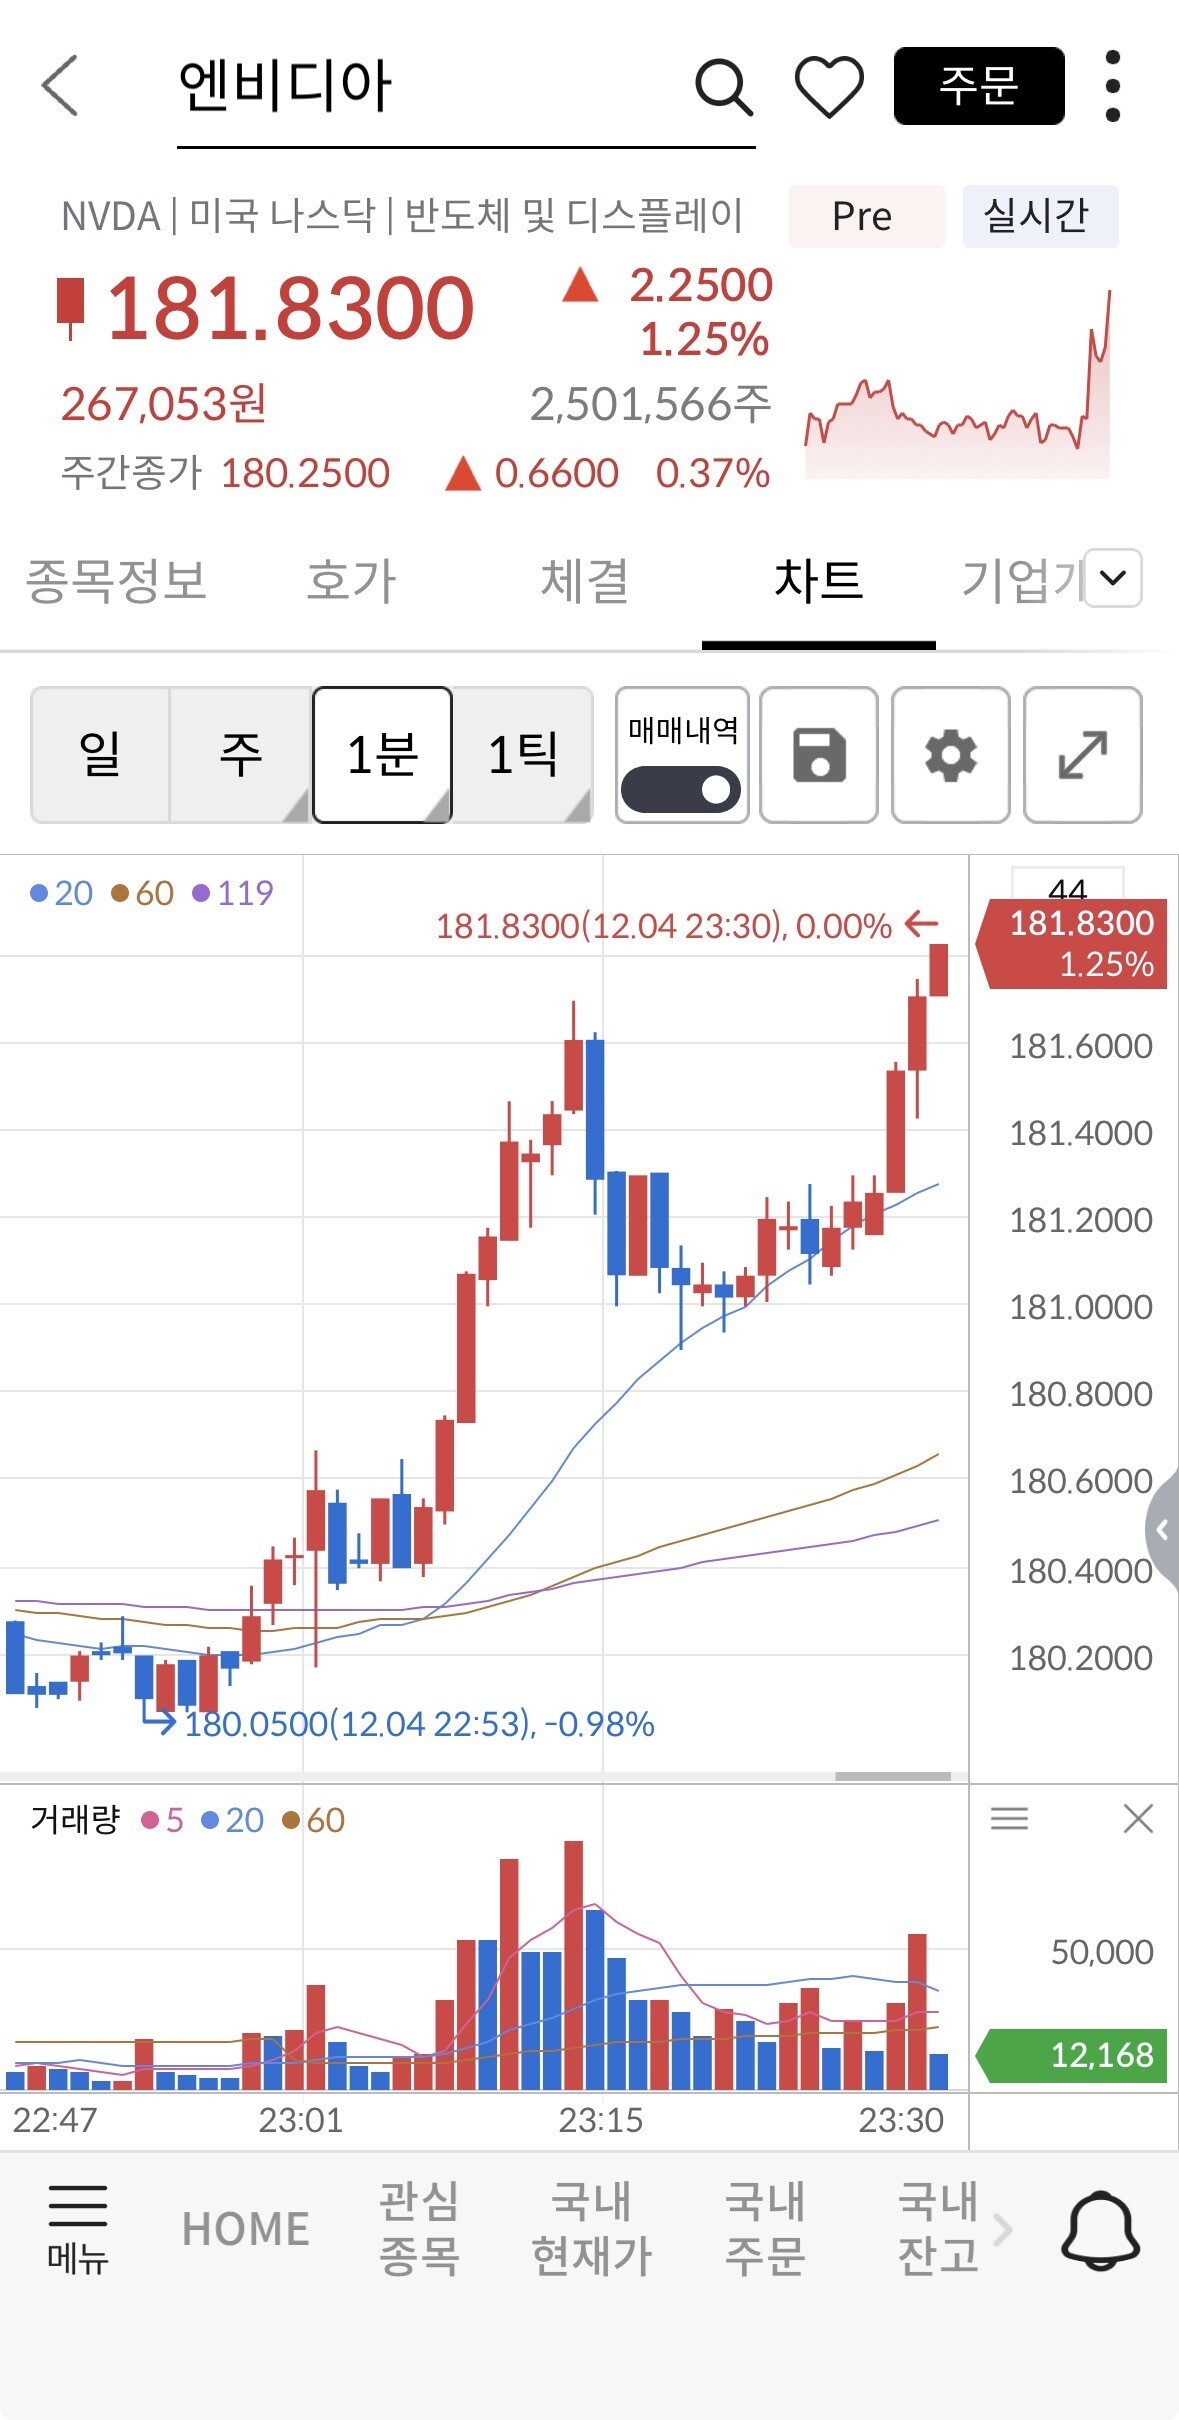Tap the 주문 order button
1179x2420 pixels.
(x=979, y=86)
